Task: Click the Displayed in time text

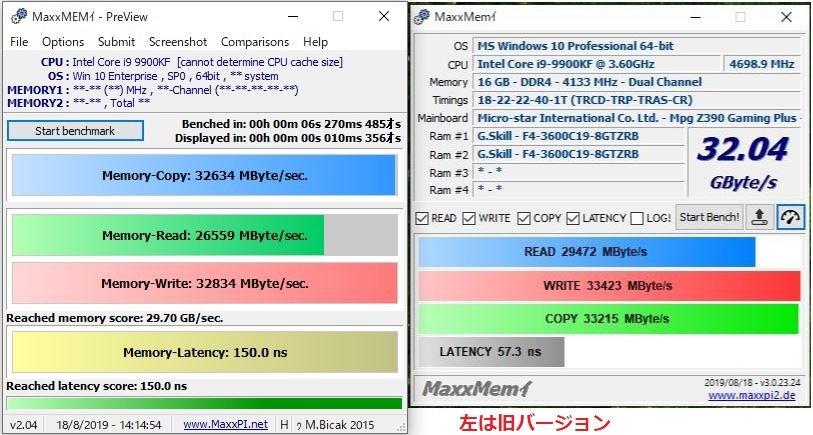Action: click(x=288, y=138)
